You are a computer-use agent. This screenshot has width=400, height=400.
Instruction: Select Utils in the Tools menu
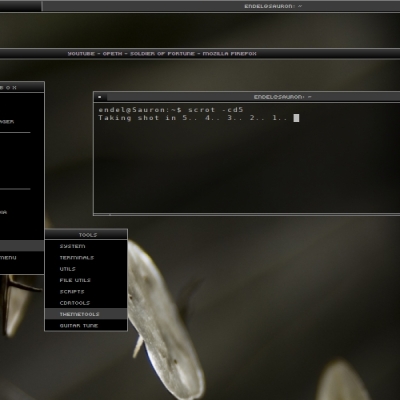coord(86,269)
